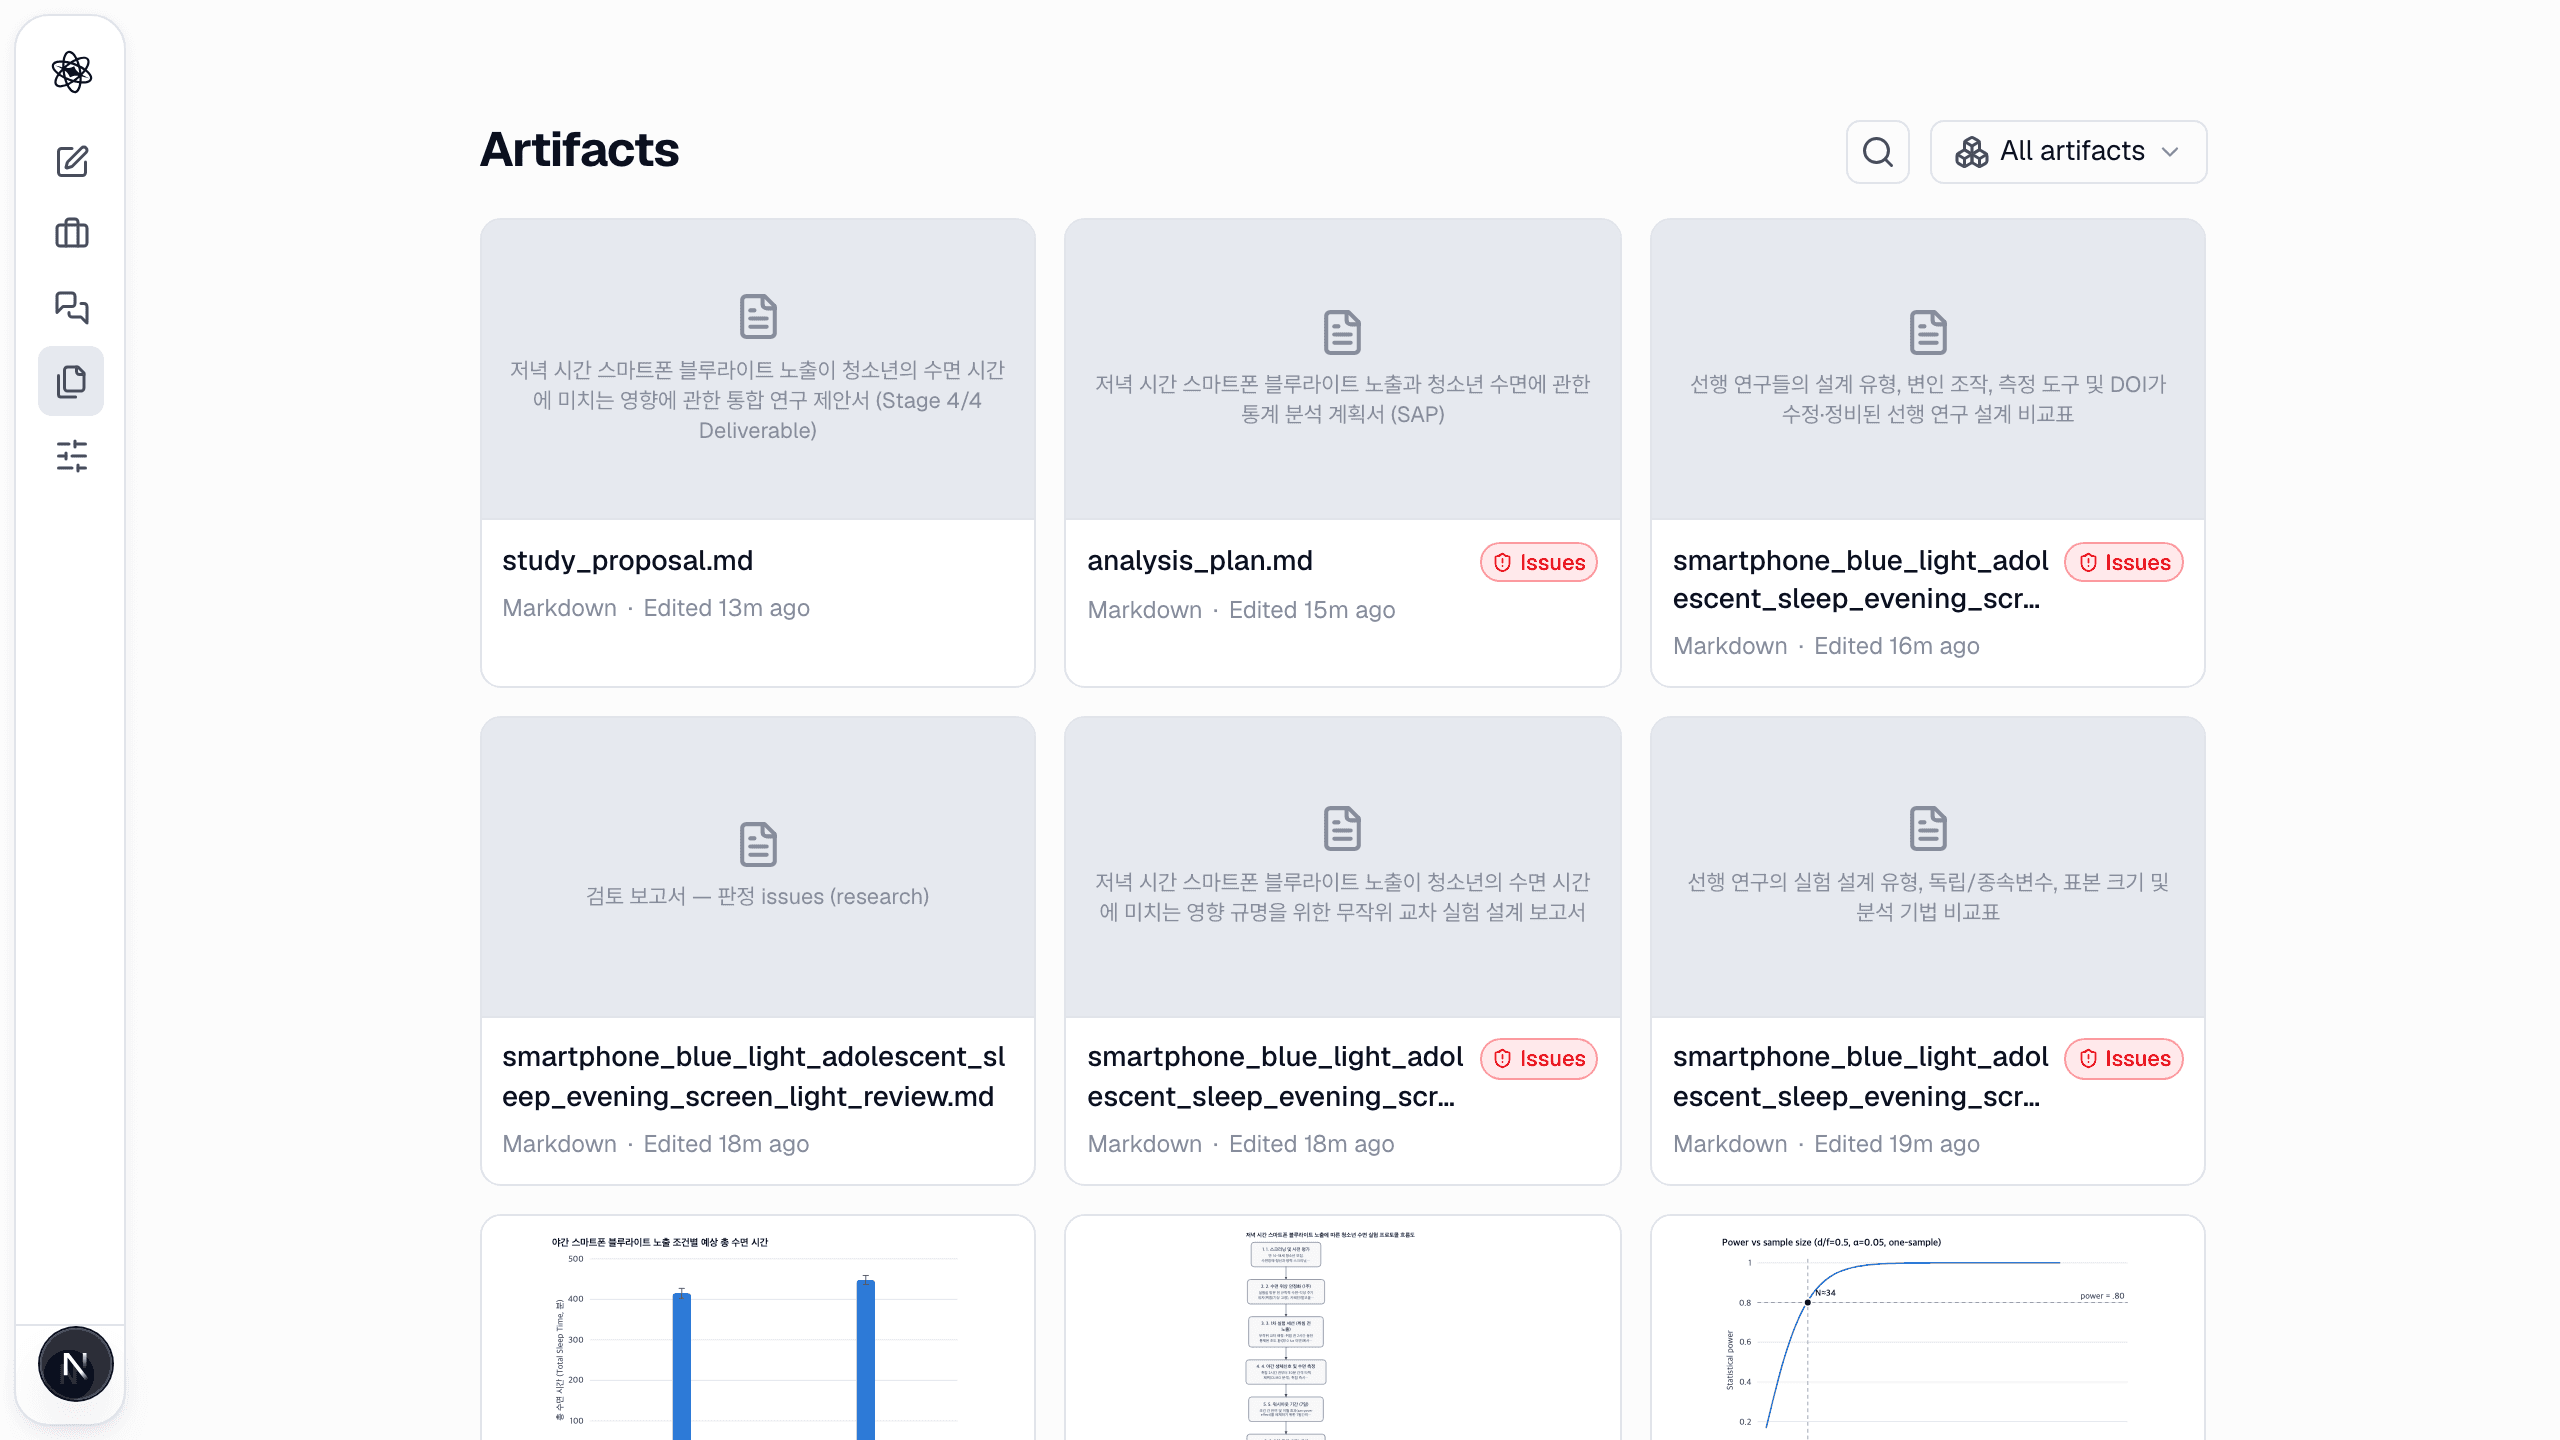Click Issues badge on analysis_plan.md
Image resolution: width=2560 pixels, height=1440 pixels.
pyautogui.click(x=1538, y=562)
